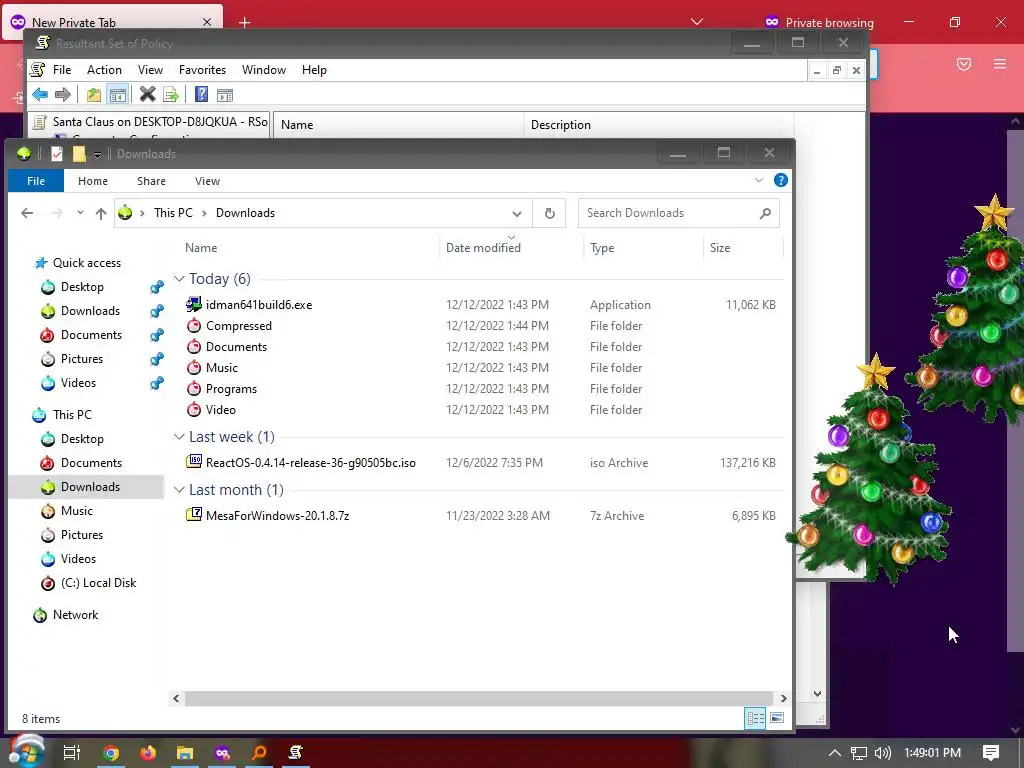The image size is (1024, 768).
Task: Sort files by Name column header
Action: pyautogui.click(x=306, y=248)
